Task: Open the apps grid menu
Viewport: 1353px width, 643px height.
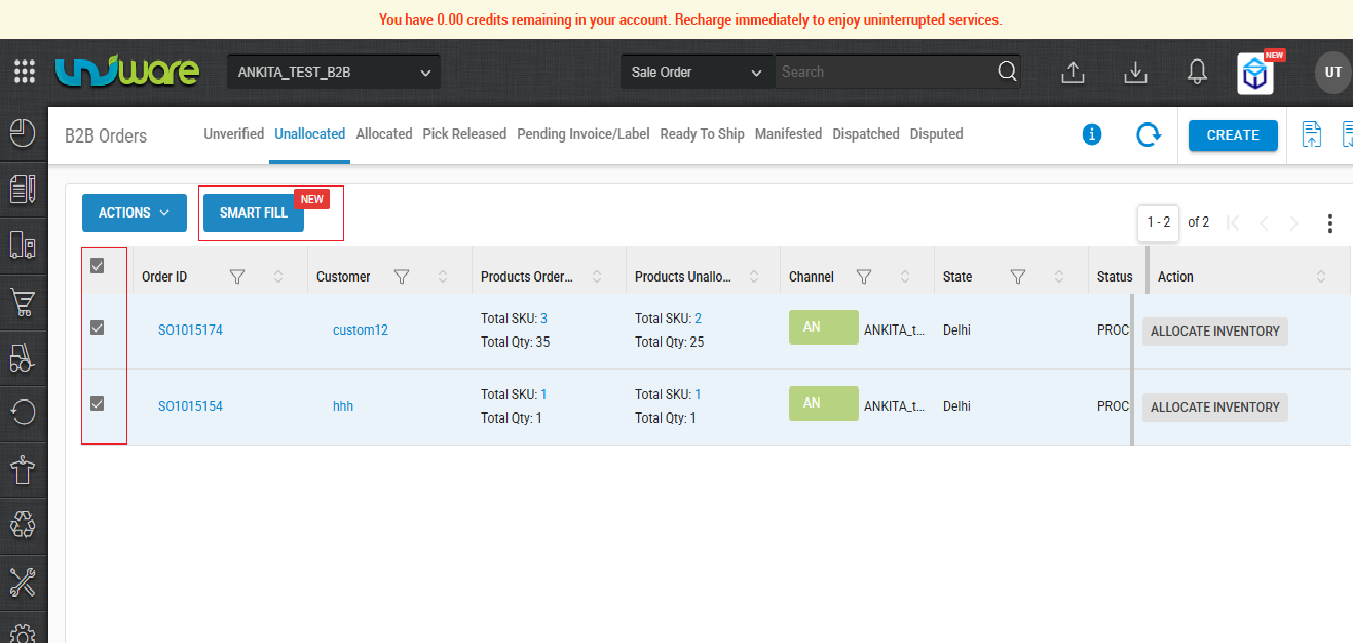Action: [23, 71]
